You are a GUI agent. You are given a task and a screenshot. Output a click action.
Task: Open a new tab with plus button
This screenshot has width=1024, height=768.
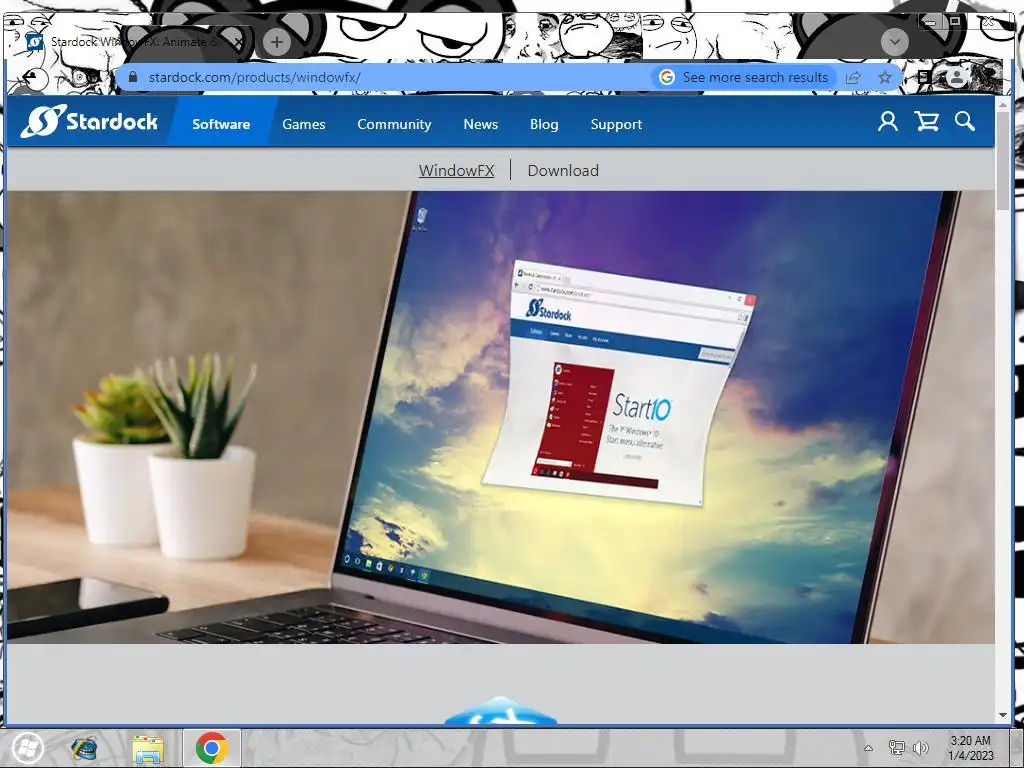click(277, 42)
